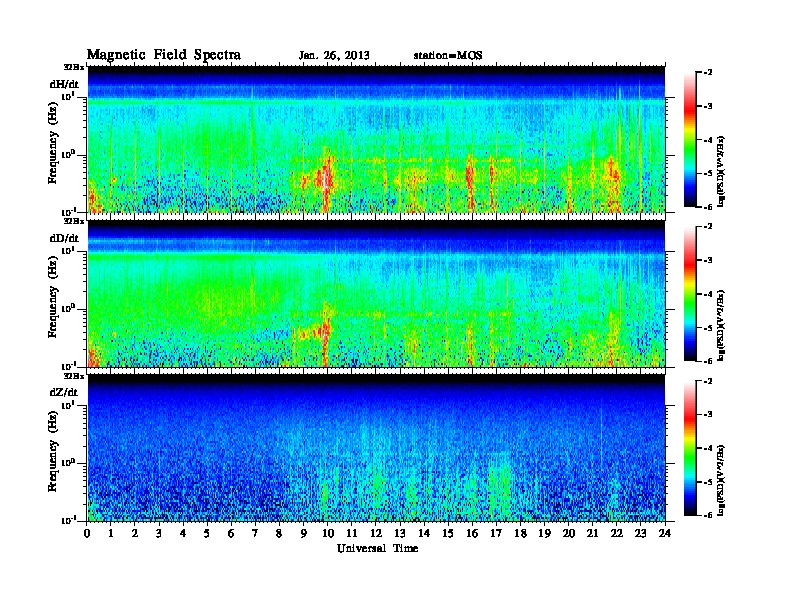
Task: Click hour tick label "14" on time axis
Action: pos(424,534)
